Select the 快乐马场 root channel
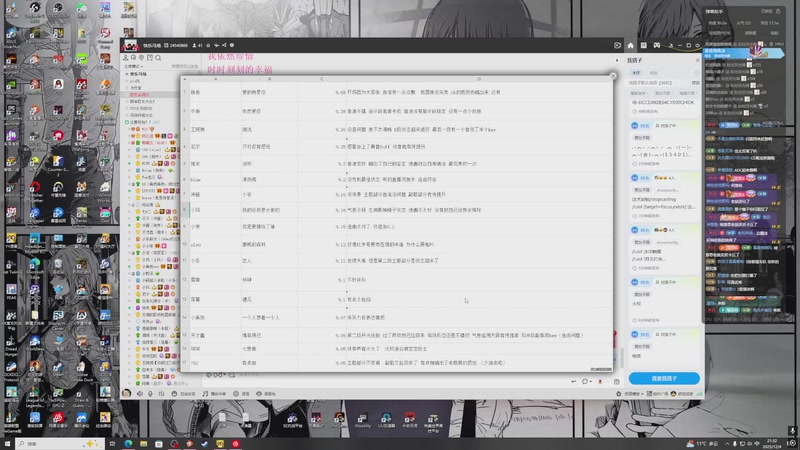Viewport: 800px width, 450px height. 138,74
